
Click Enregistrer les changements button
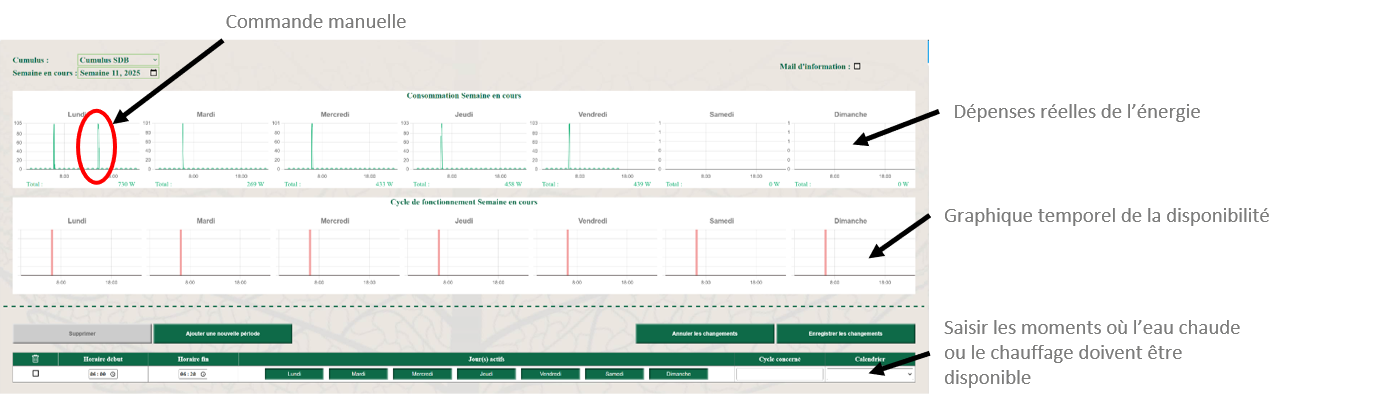pos(845,334)
